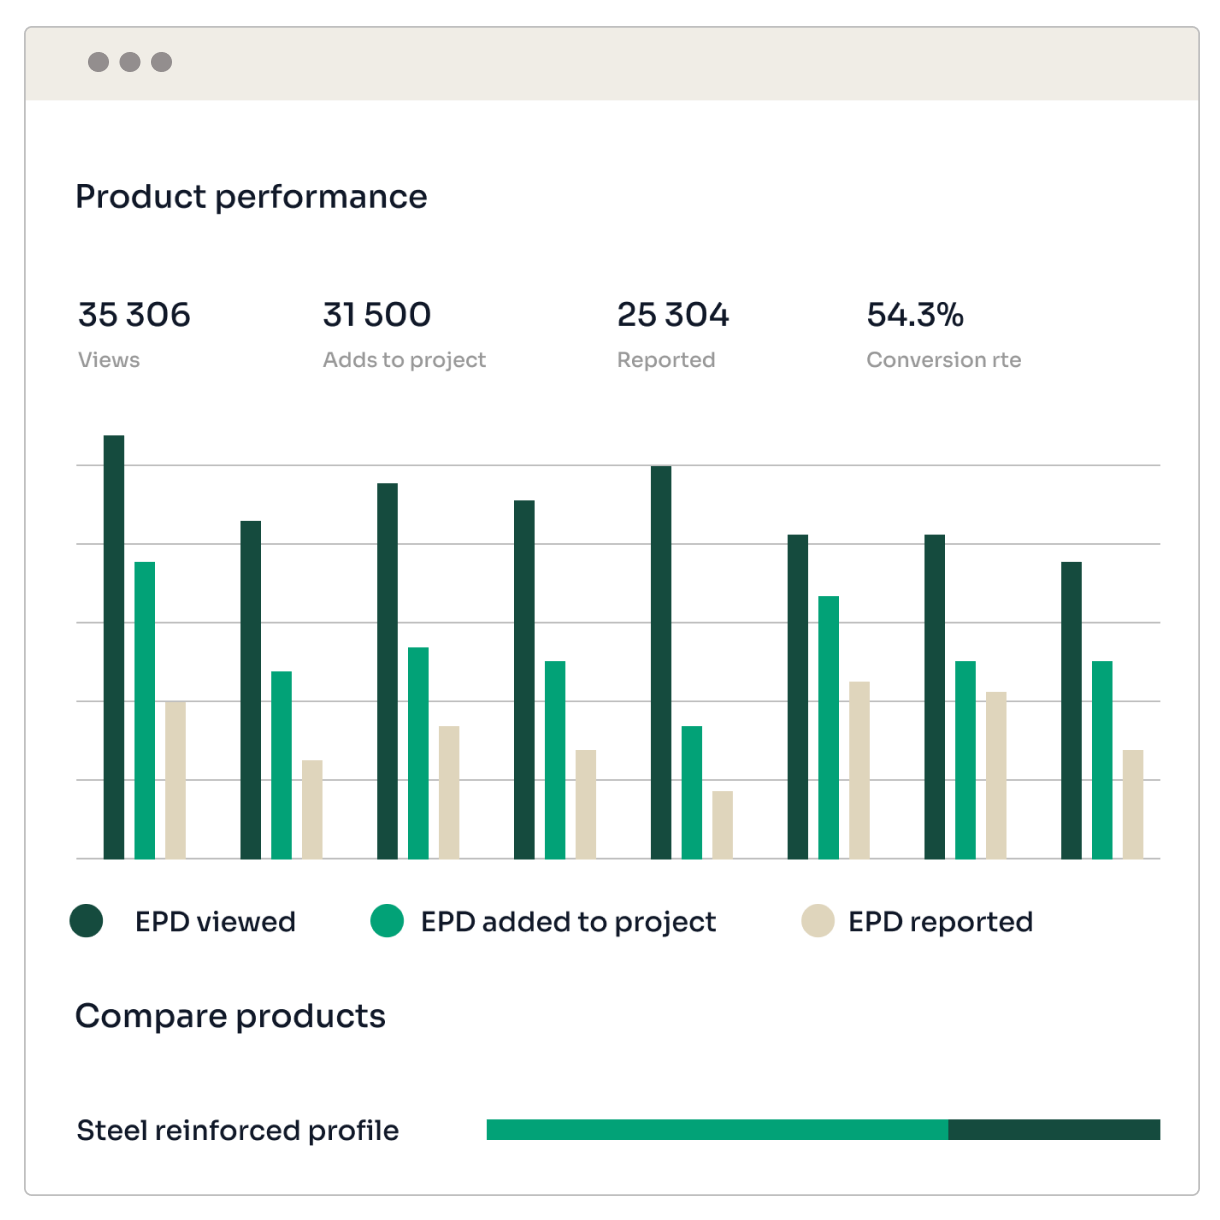Switch to the Compare products section
The image size is (1220, 1220).
click(230, 1015)
